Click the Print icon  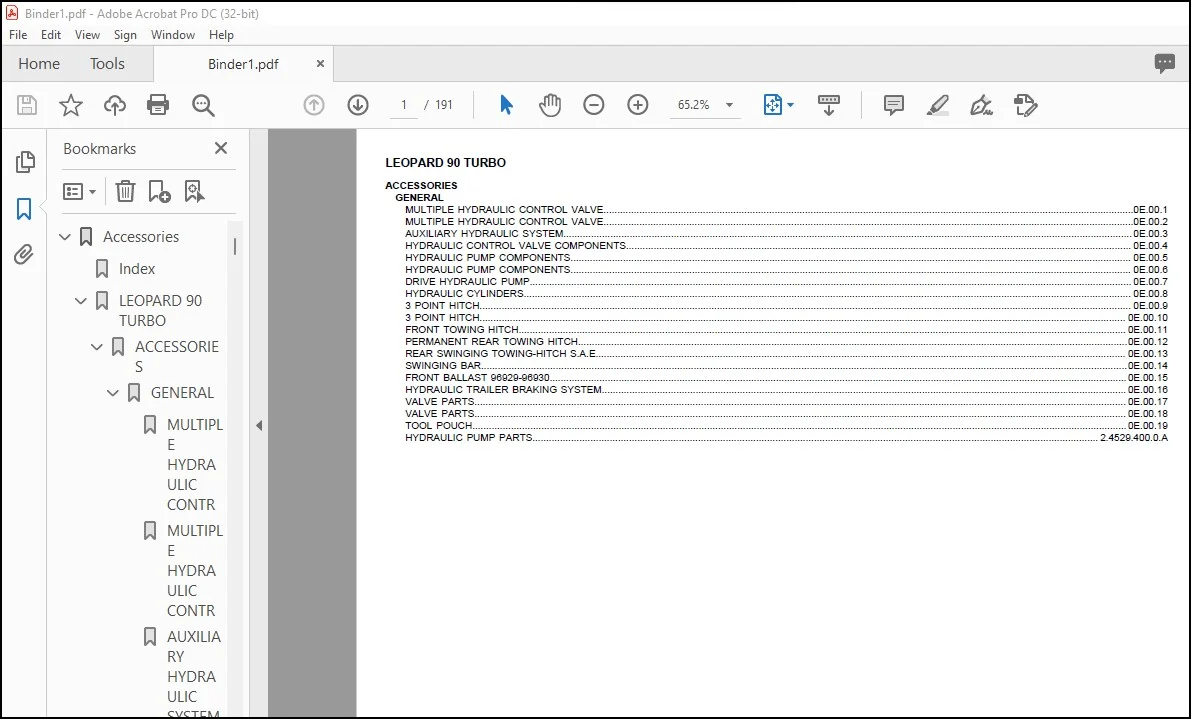[x=158, y=105]
